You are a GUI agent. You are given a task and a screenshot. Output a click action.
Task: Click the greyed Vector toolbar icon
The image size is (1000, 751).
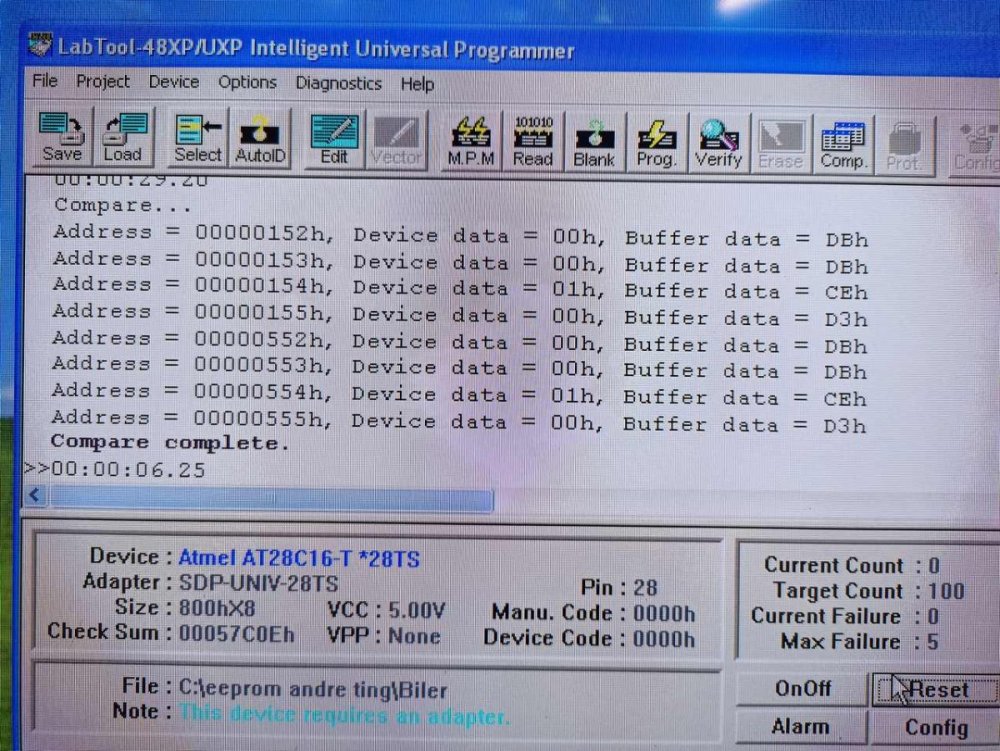(x=396, y=140)
